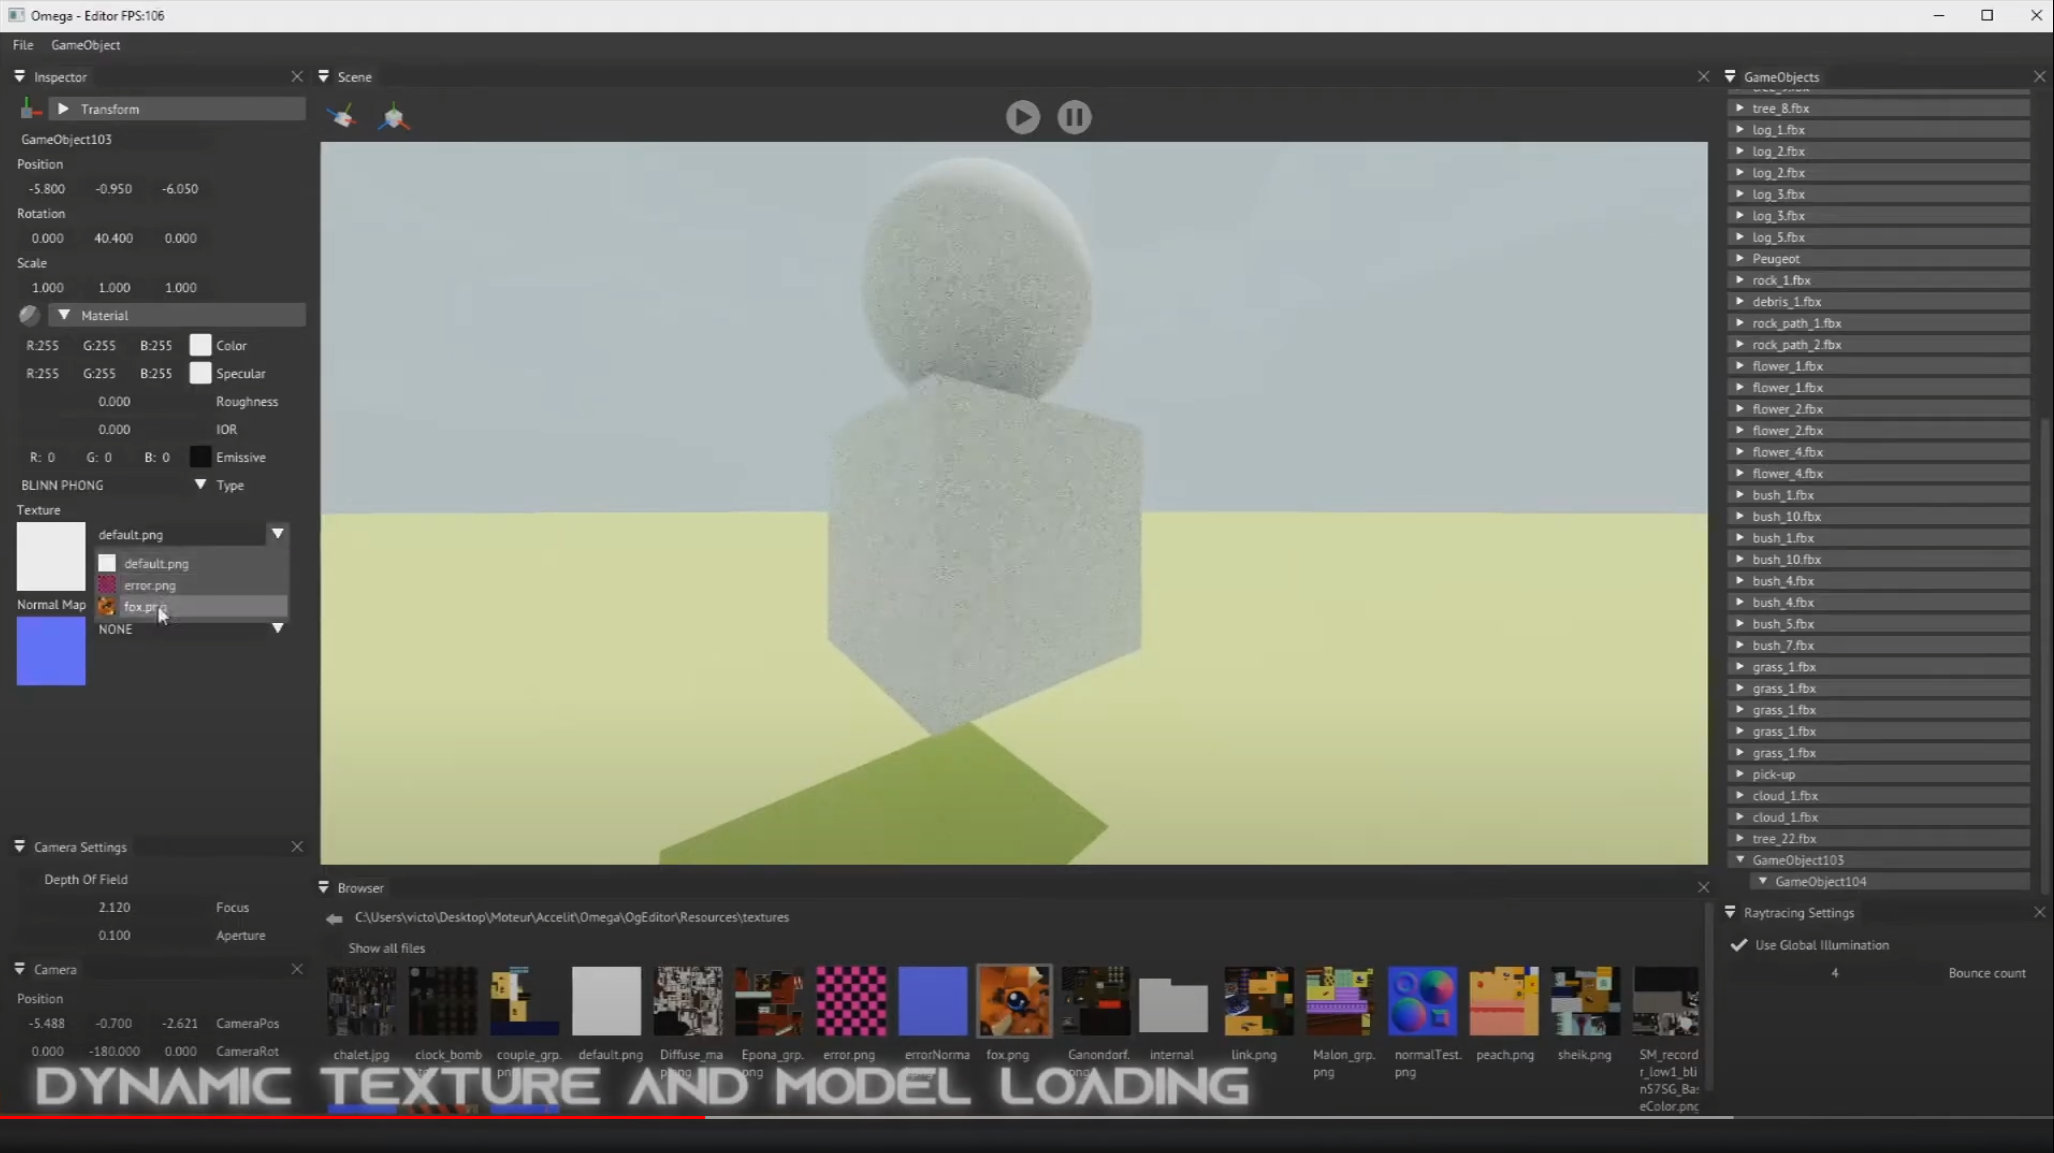The width and height of the screenshot is (2054, 1153).
Task: Click the upright axis gizmo icon in Scene toolbar
Action: (394, 116)
